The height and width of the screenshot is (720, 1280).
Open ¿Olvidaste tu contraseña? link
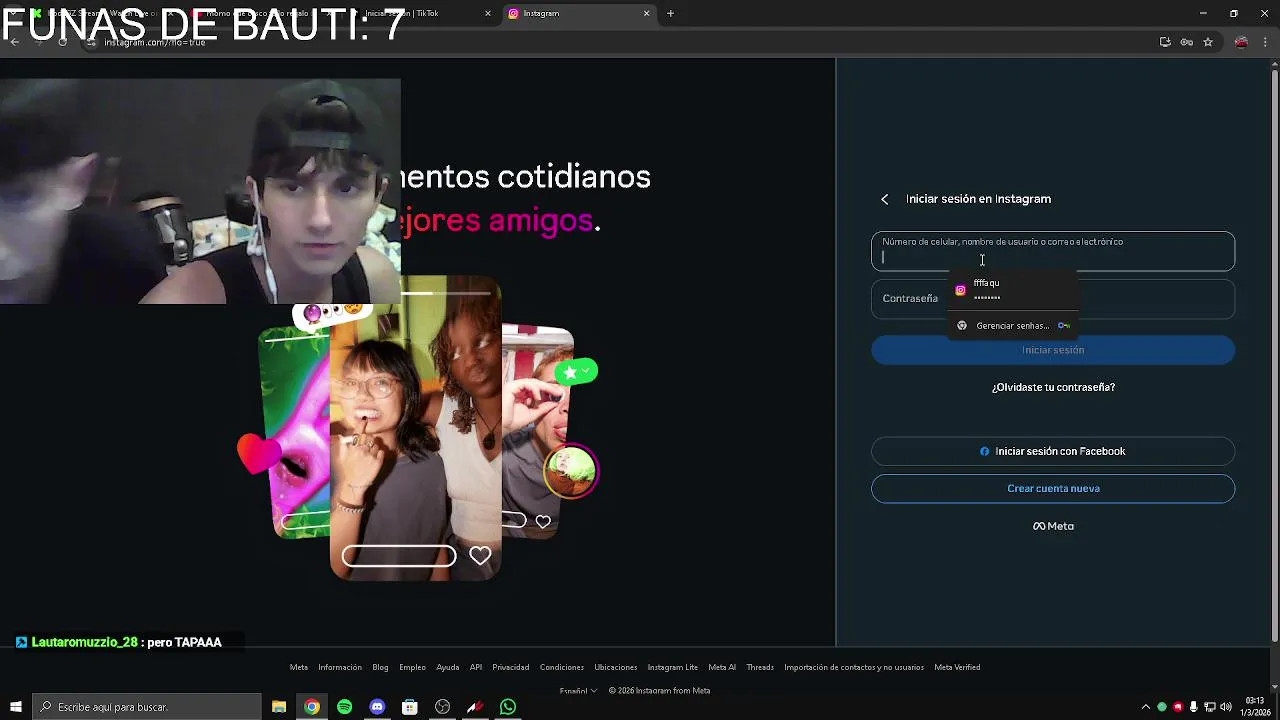tap(1053, 387)
